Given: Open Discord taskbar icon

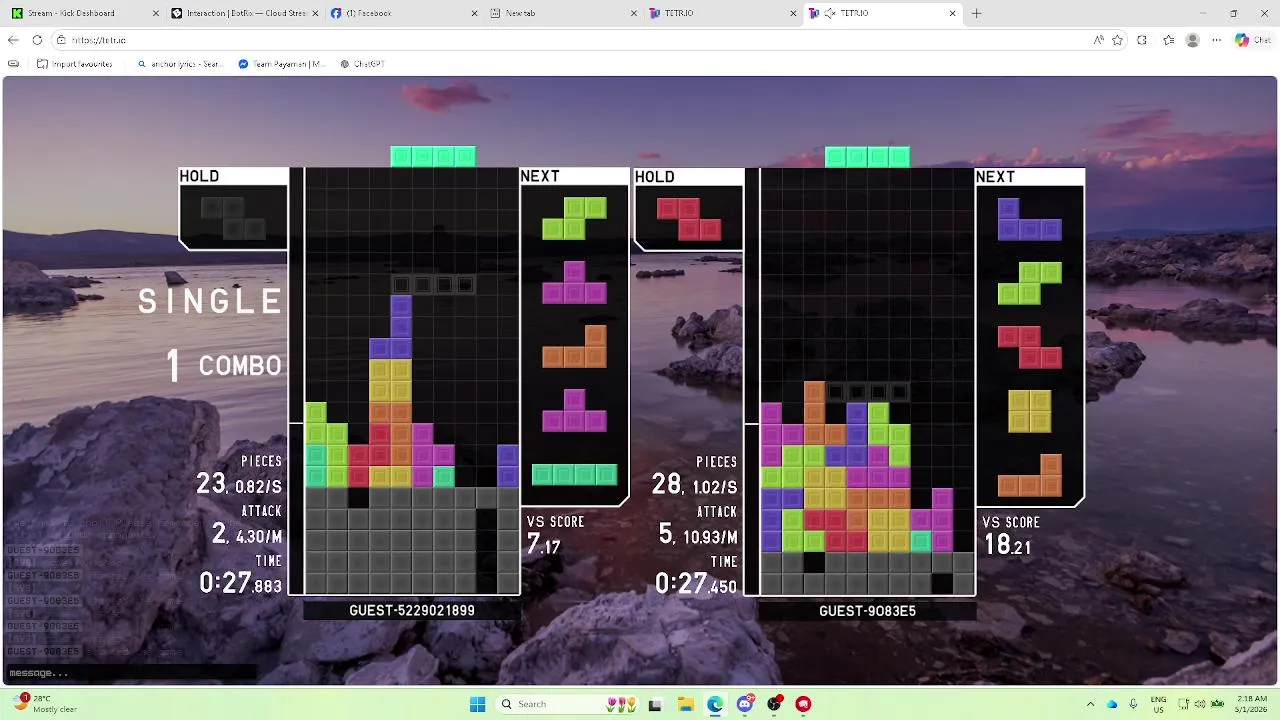Looking at the screenshot, I should point(745,704).
